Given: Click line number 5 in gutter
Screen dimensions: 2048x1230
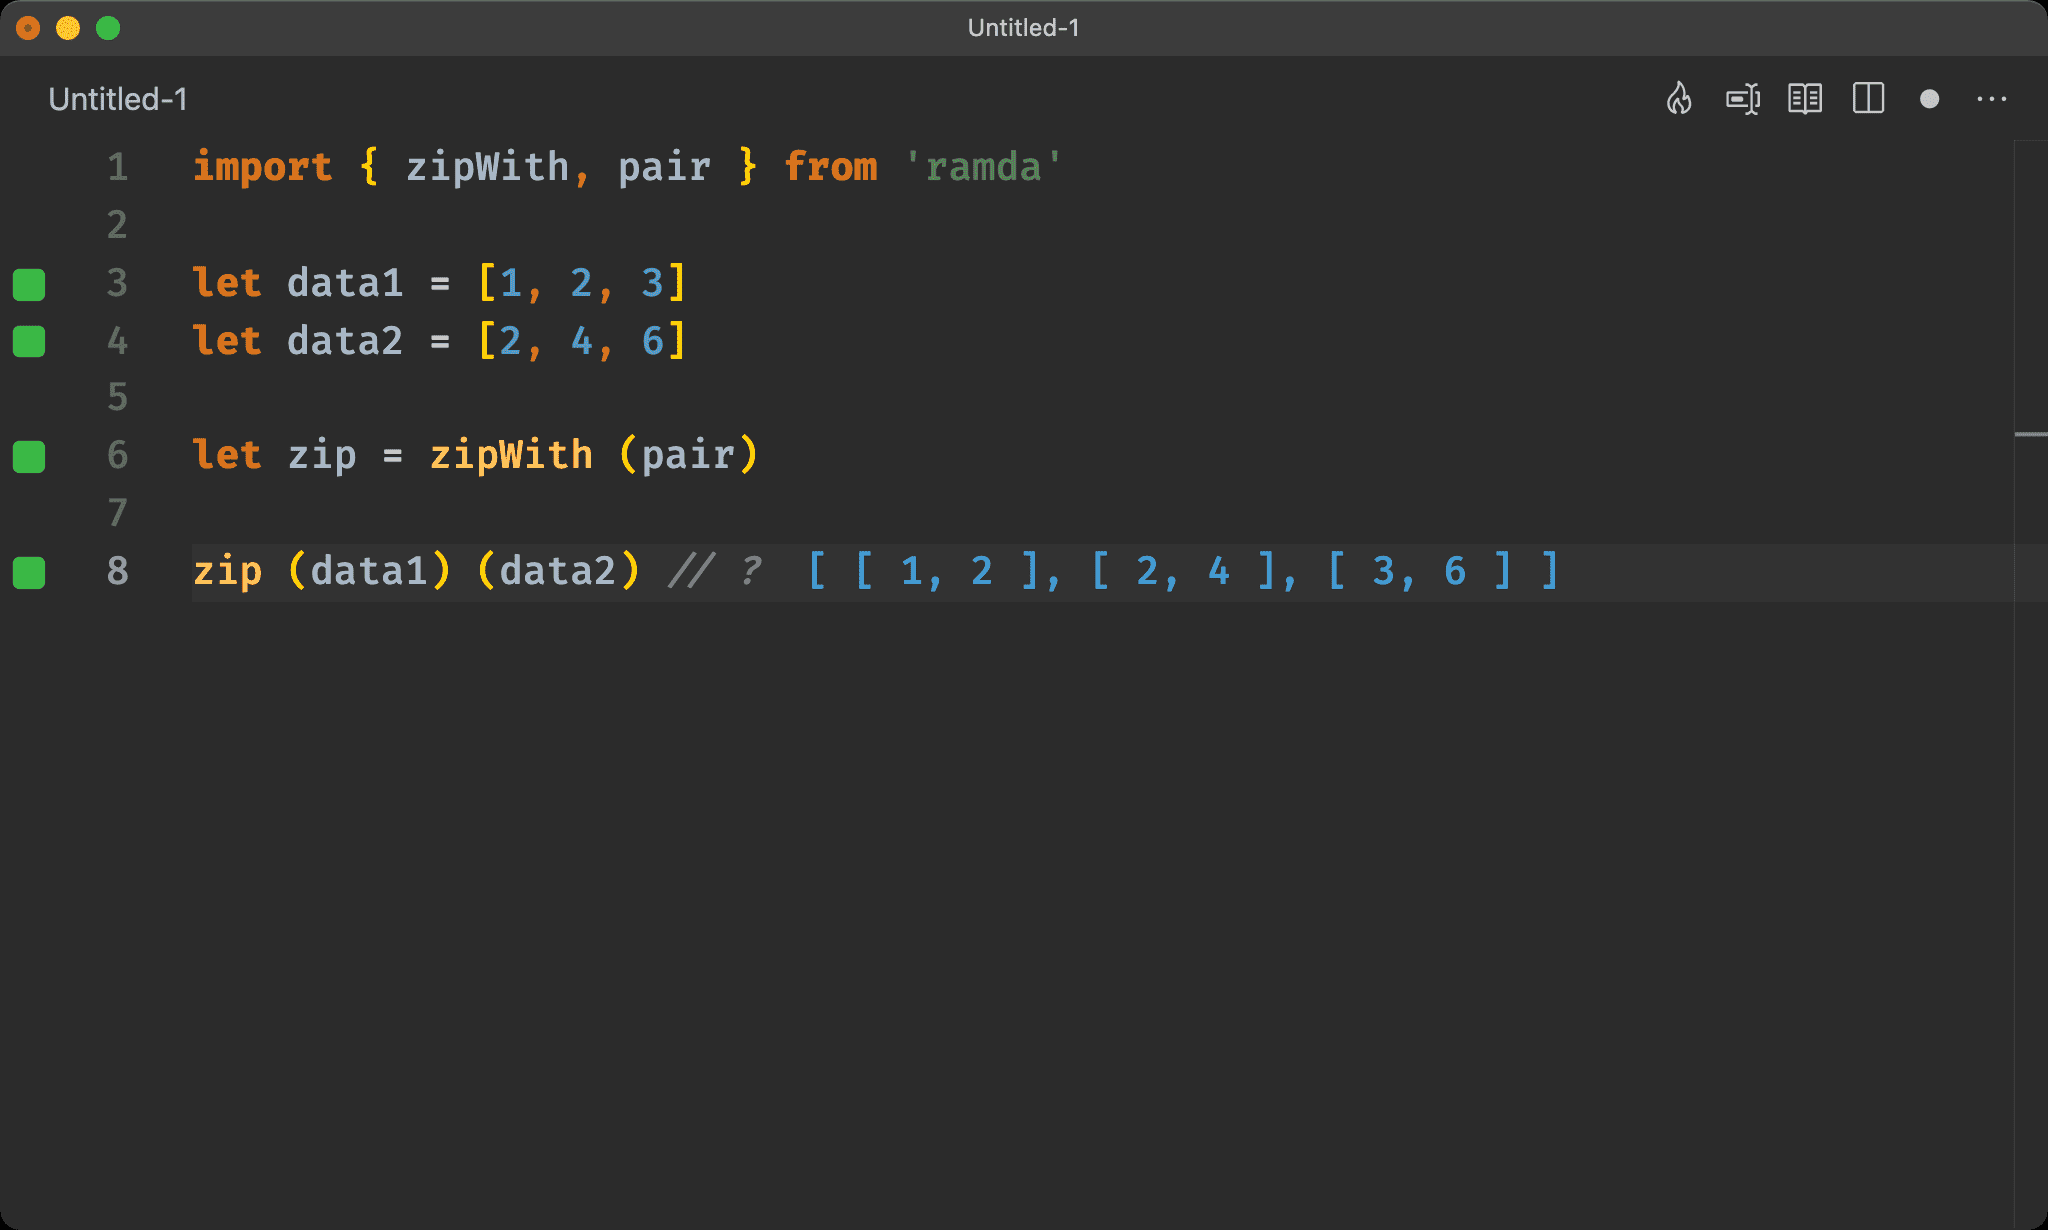Looking at the screenshot, I should click(x=118, y=398).
